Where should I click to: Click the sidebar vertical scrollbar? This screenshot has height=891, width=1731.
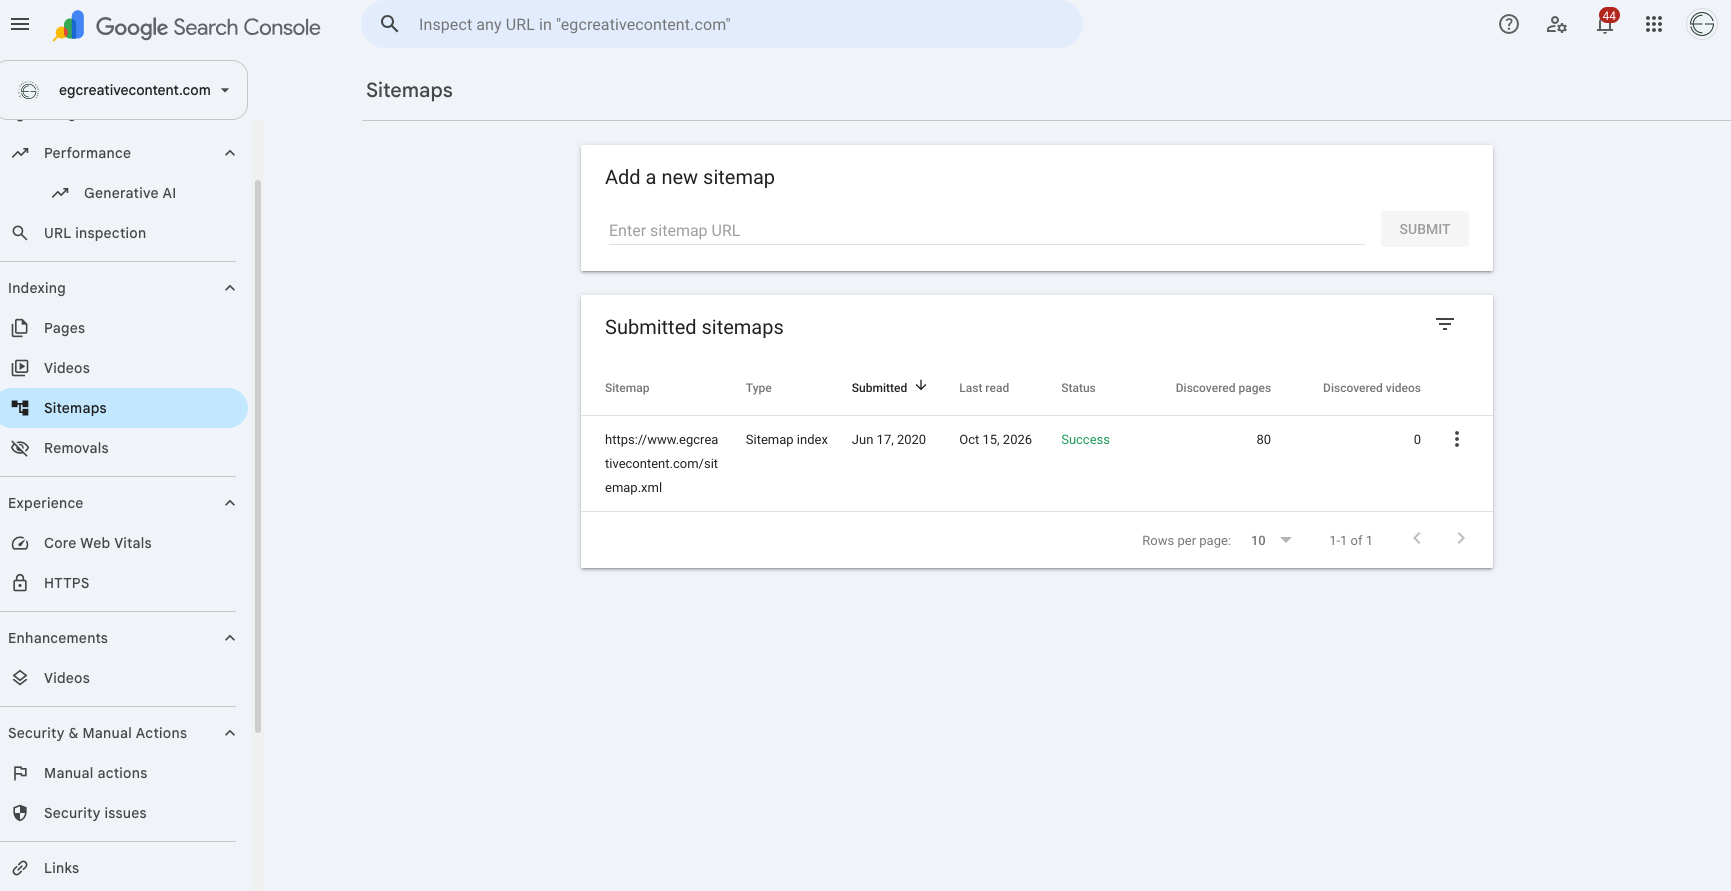tap(258, 455)
